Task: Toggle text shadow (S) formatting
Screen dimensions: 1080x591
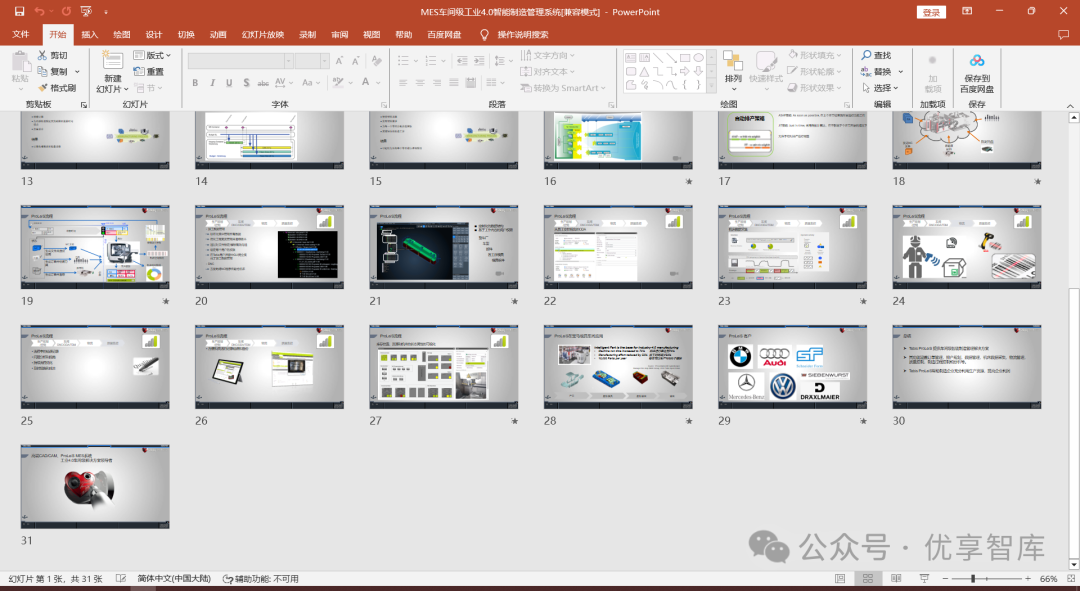Action: coord(246,83)
